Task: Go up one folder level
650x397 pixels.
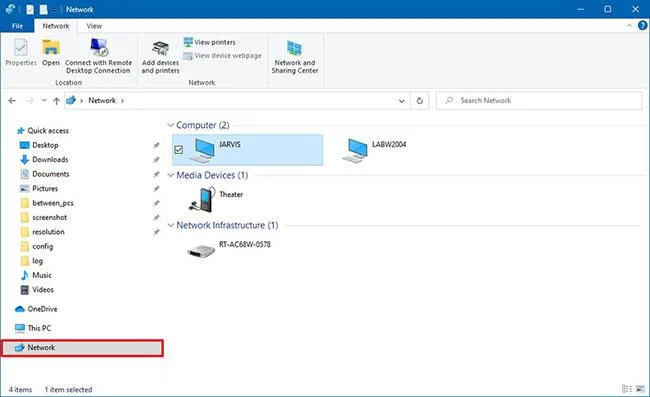Action: pos(56,101)
